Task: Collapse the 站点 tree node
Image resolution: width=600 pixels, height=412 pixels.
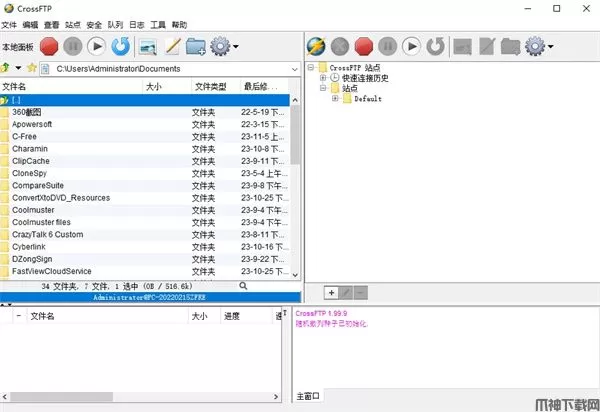Action: [323, 88]
